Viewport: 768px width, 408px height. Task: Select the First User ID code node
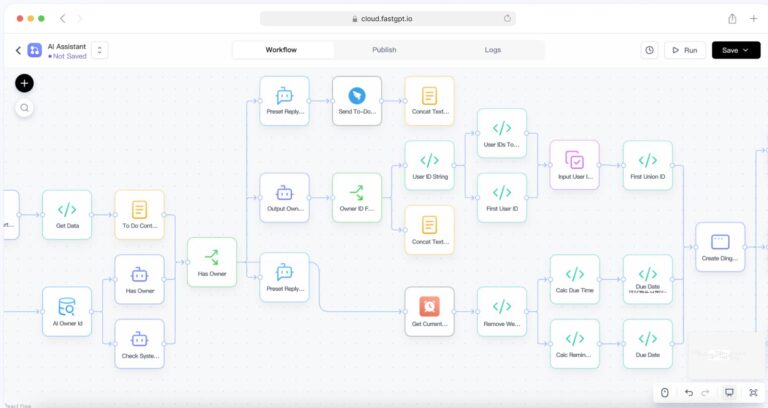[502, 197]
